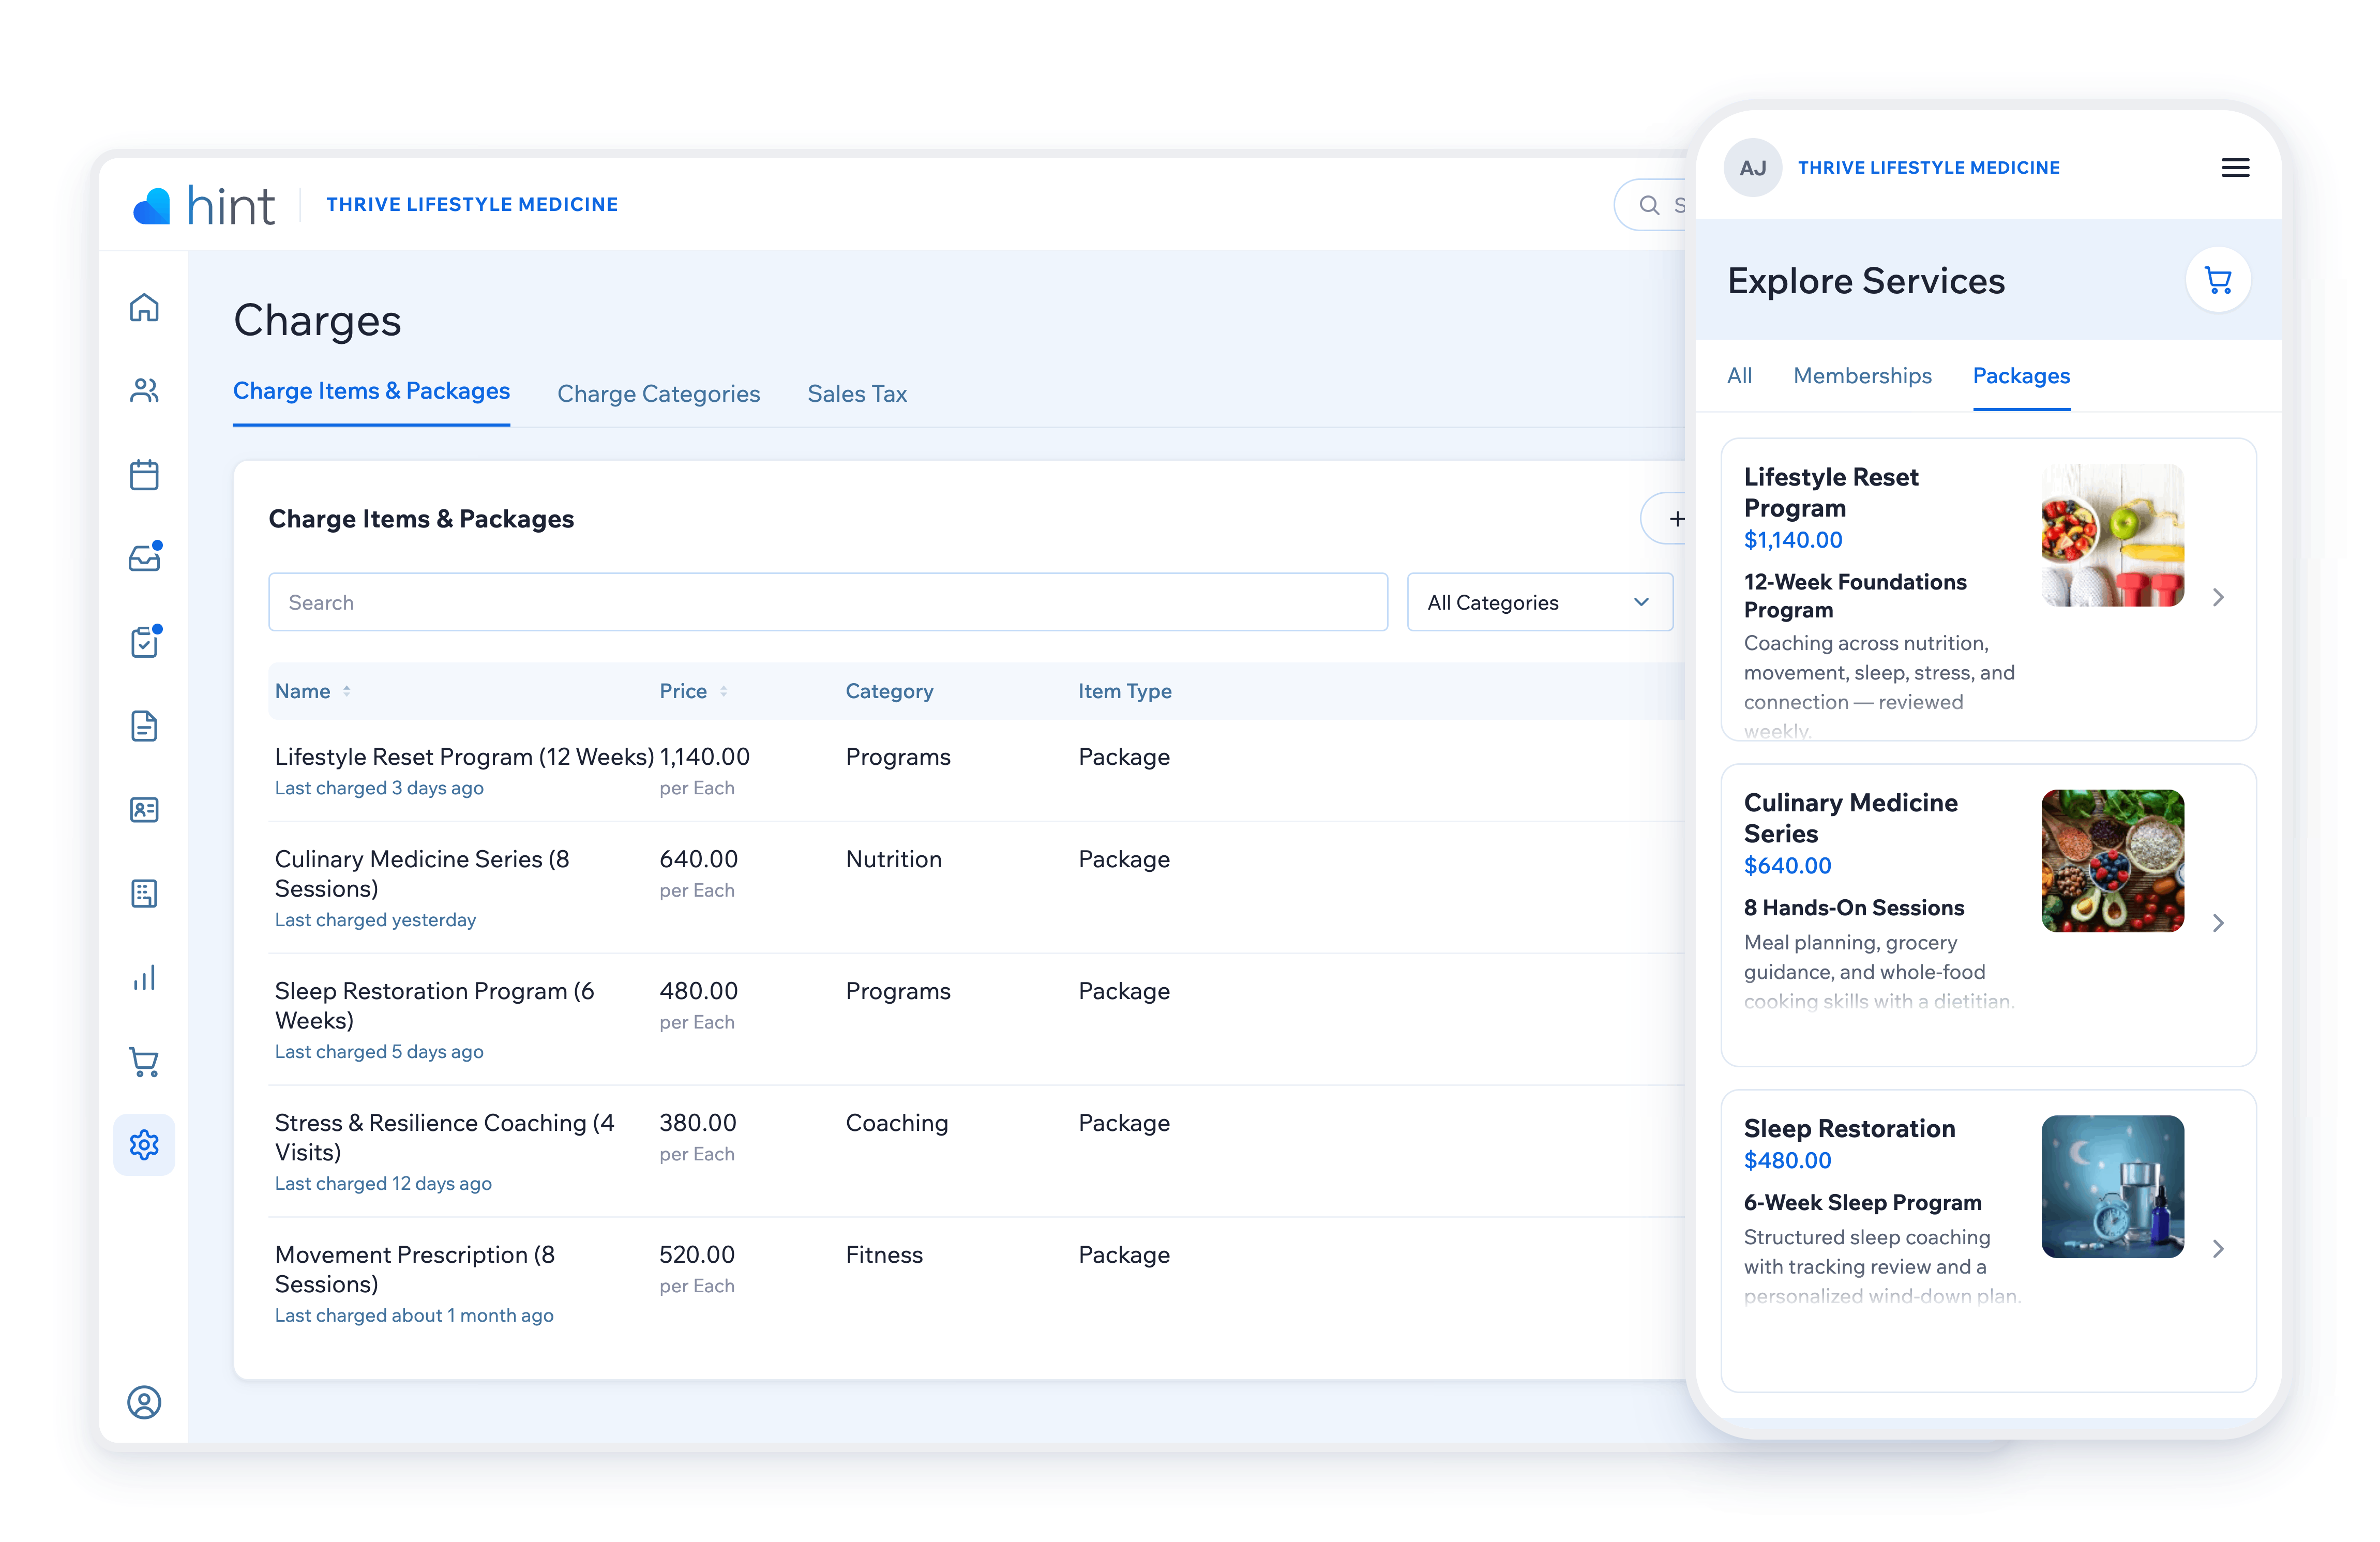Select the settings gear icon in sidebar
The height and width of the screenshot is (1542, 2380).
tap(144, 1144)
